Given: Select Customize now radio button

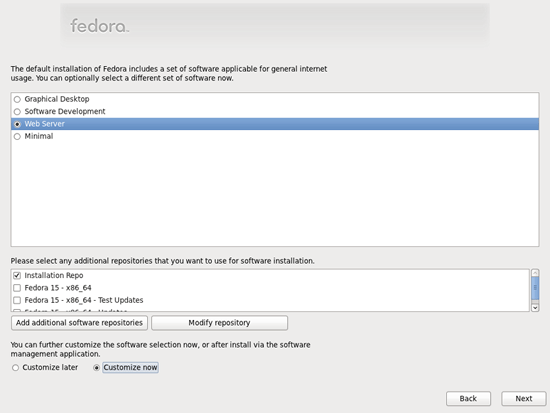Looking at the screenshot, I should pyautogui.click(x=96, y=368).
